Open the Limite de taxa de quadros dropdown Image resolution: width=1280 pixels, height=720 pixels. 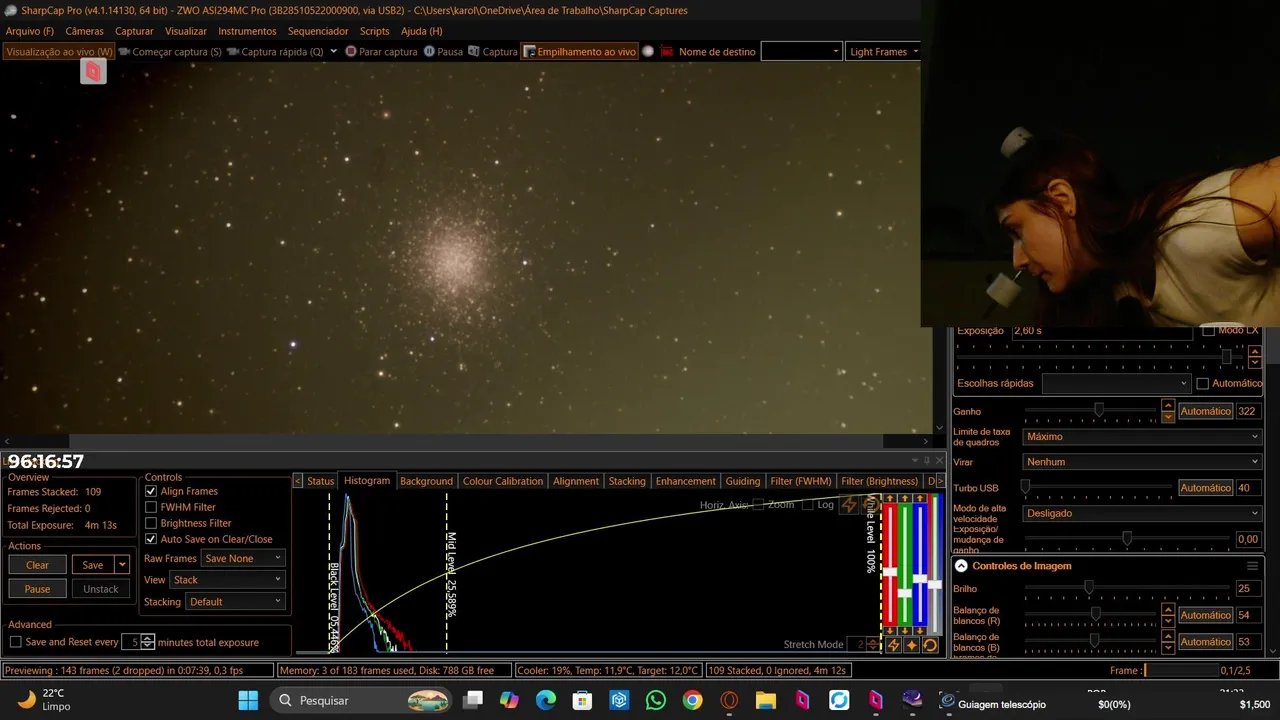pos(1142,436)
